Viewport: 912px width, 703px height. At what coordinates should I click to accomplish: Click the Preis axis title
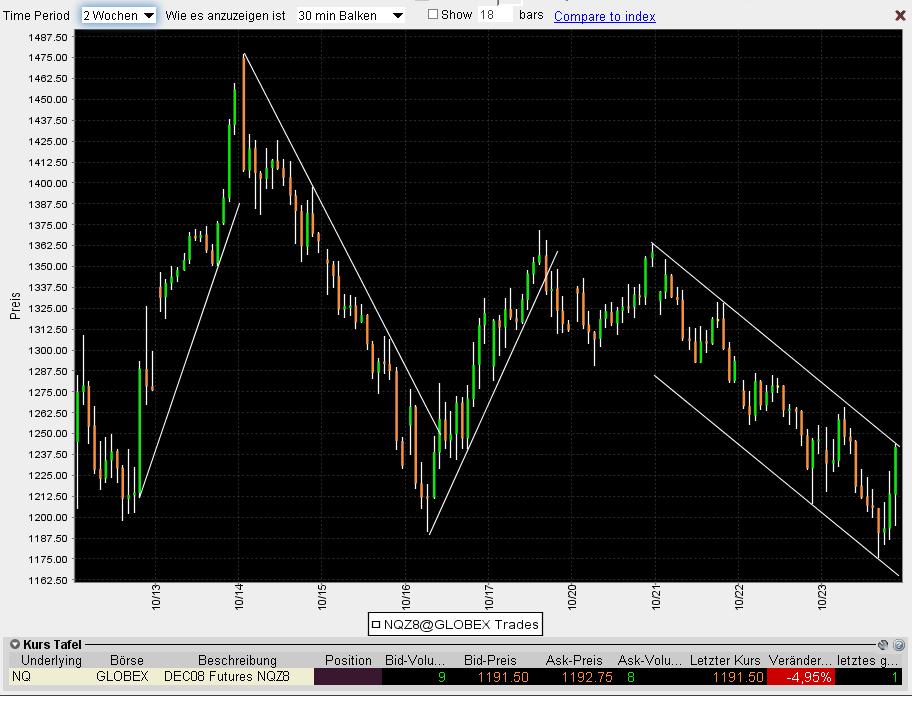click(15, 306)
